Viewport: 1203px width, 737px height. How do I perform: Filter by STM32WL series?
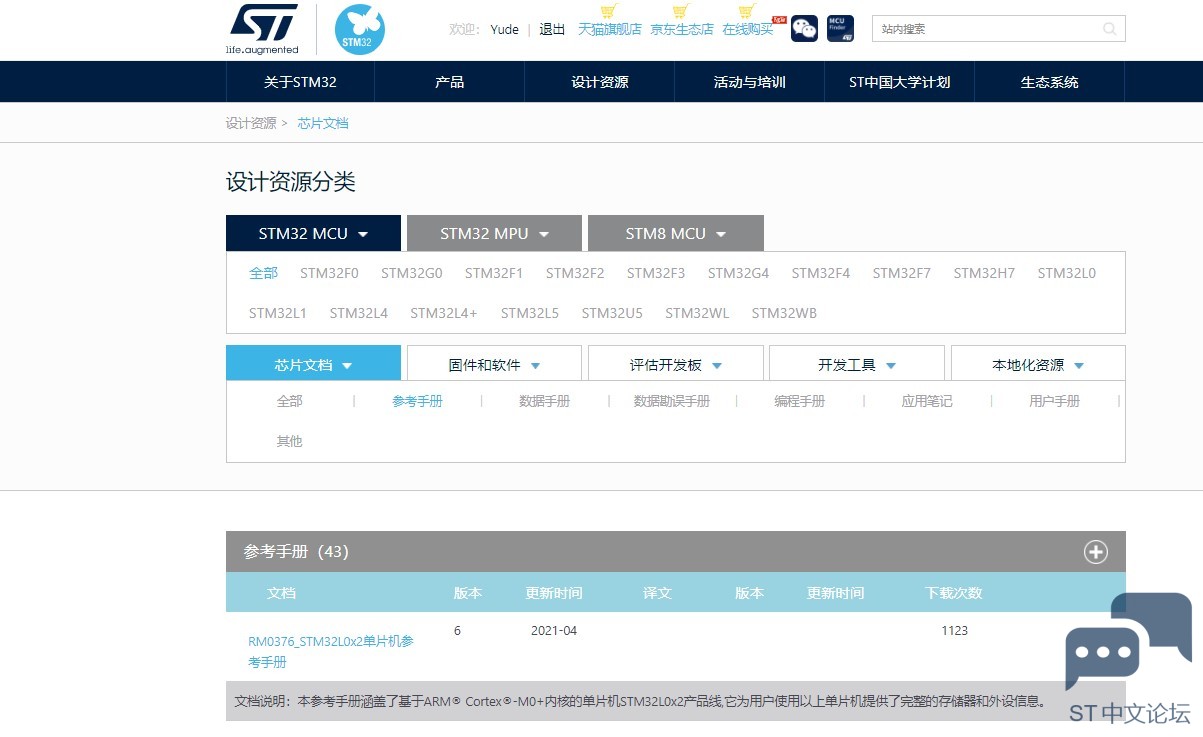tap(697, 313)
